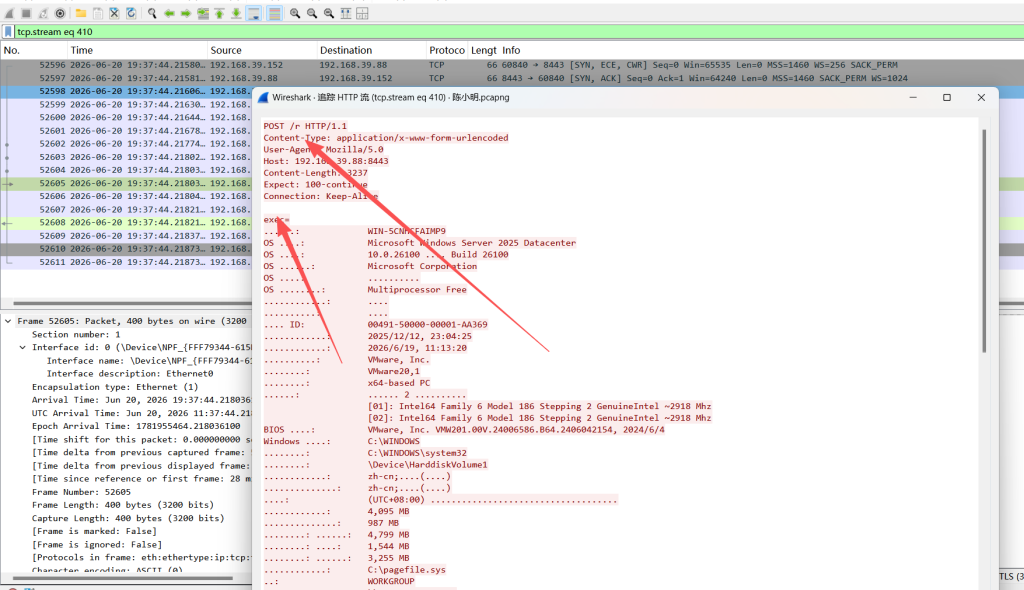Select packet 52610 row

(126, 249)
